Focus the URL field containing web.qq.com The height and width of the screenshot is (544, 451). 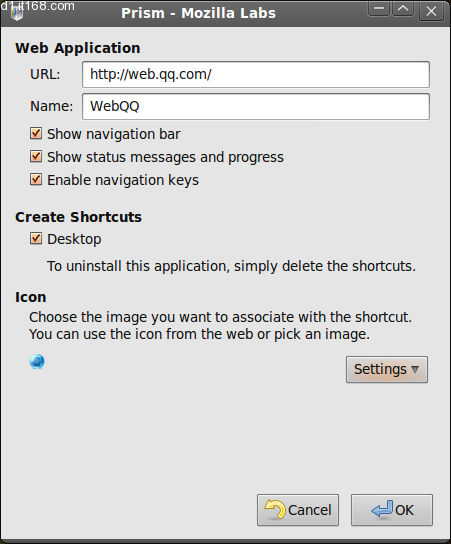coord(256,75)
